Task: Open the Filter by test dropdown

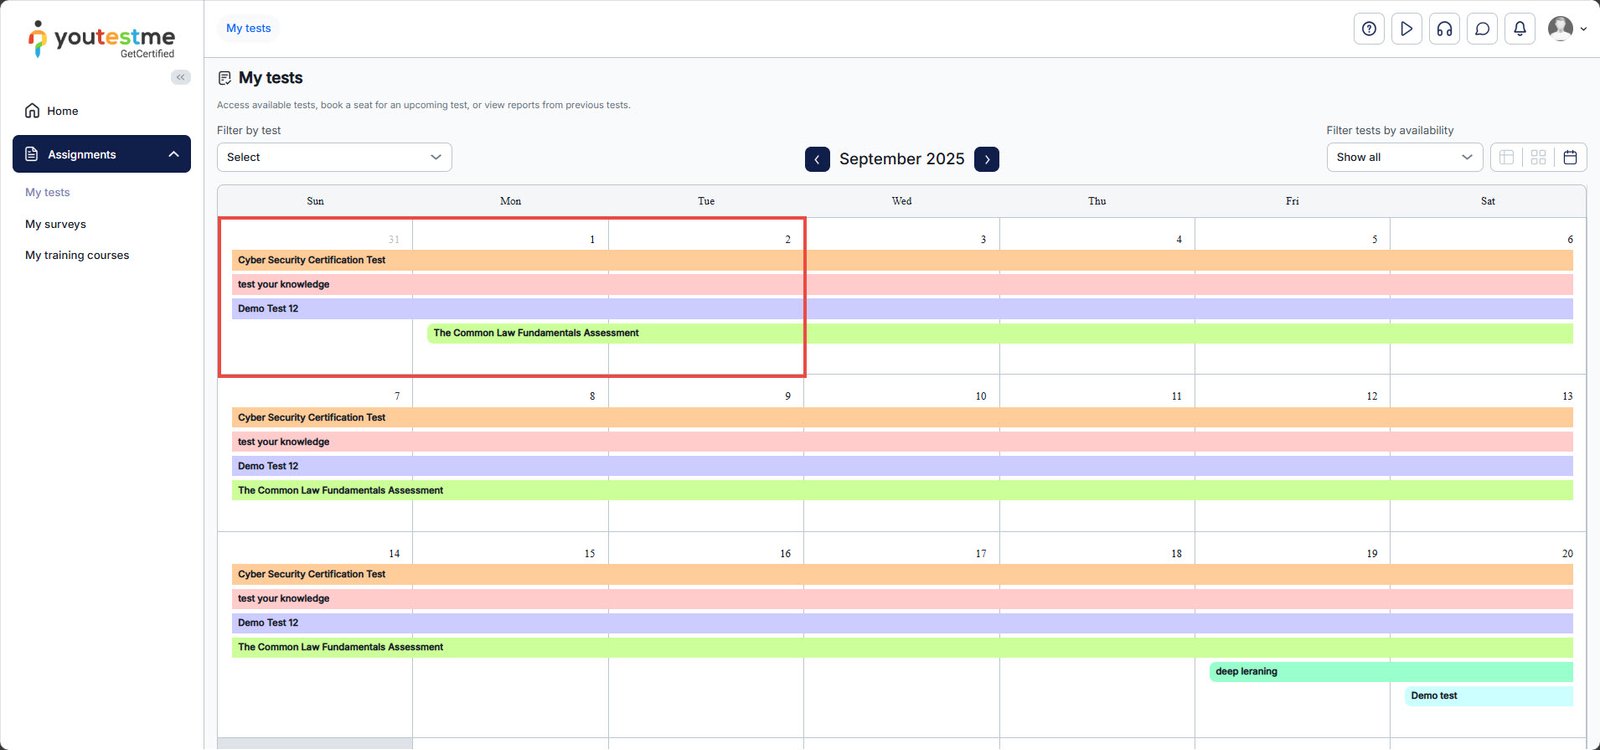Action: 334,157
